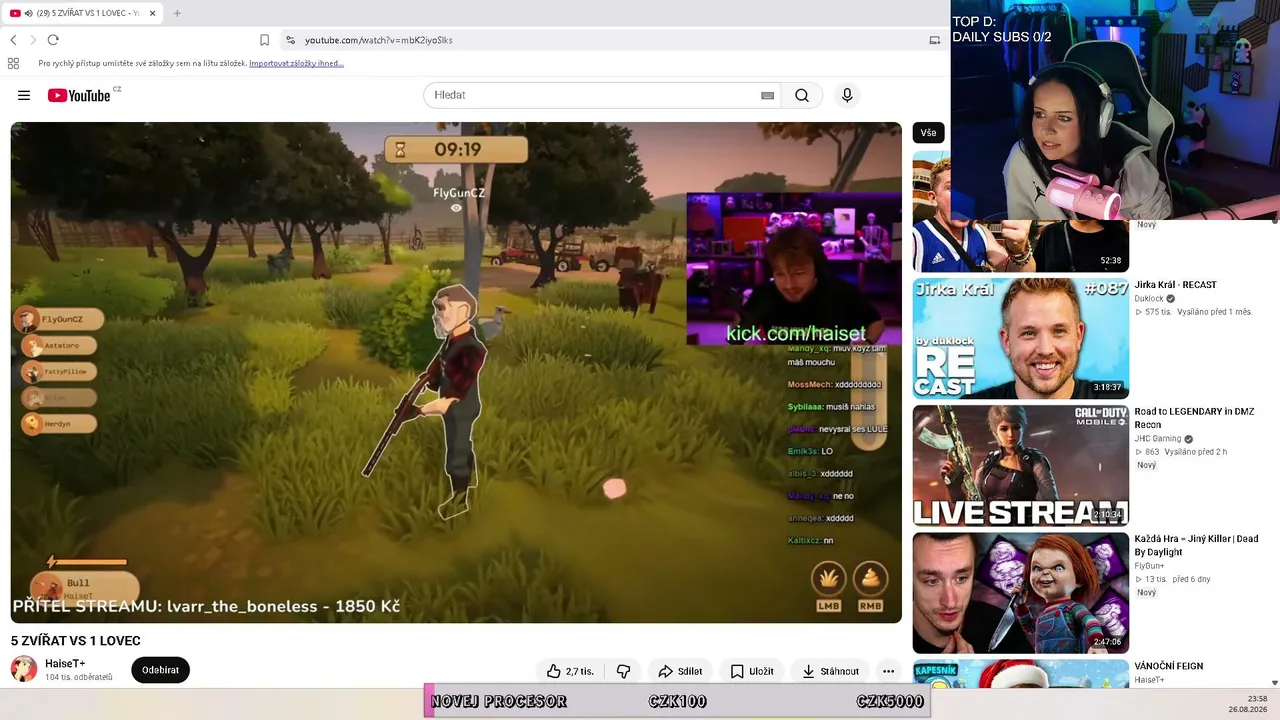
Task: Open Road to LEGENDARY in DMZ thumbnail
Action: (1020, 465)
